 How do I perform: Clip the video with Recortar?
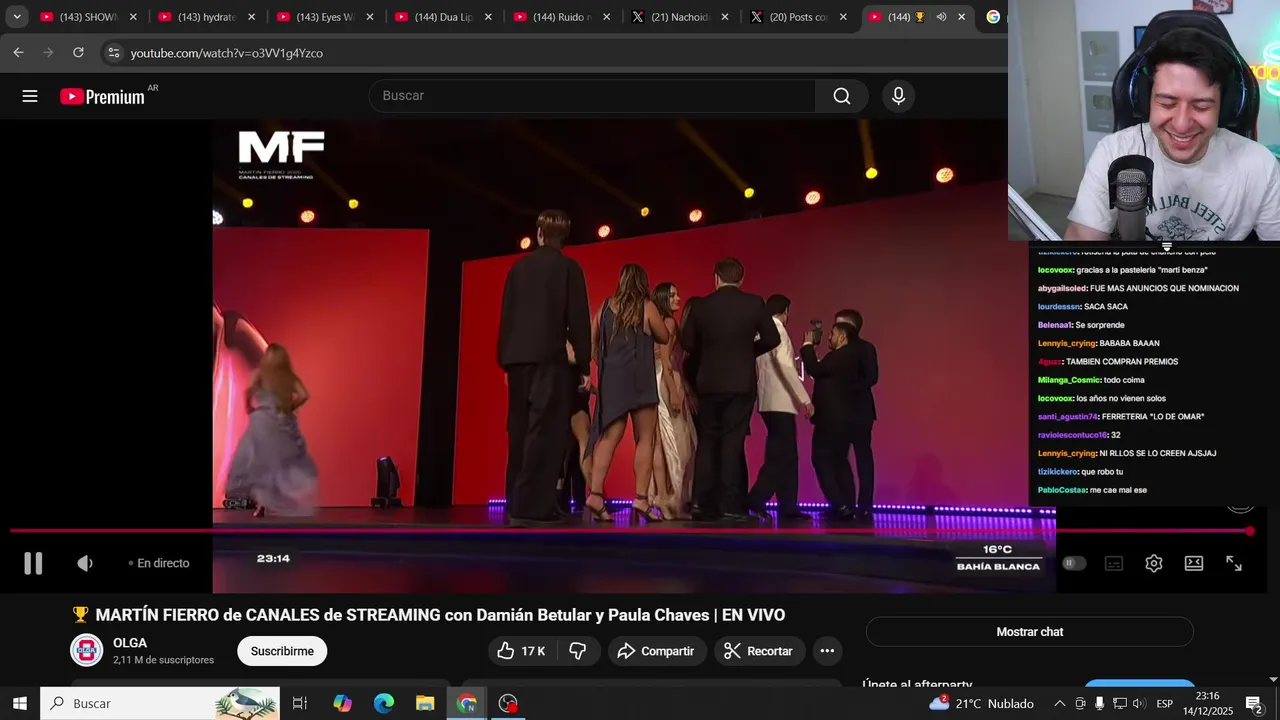(758, 651)
